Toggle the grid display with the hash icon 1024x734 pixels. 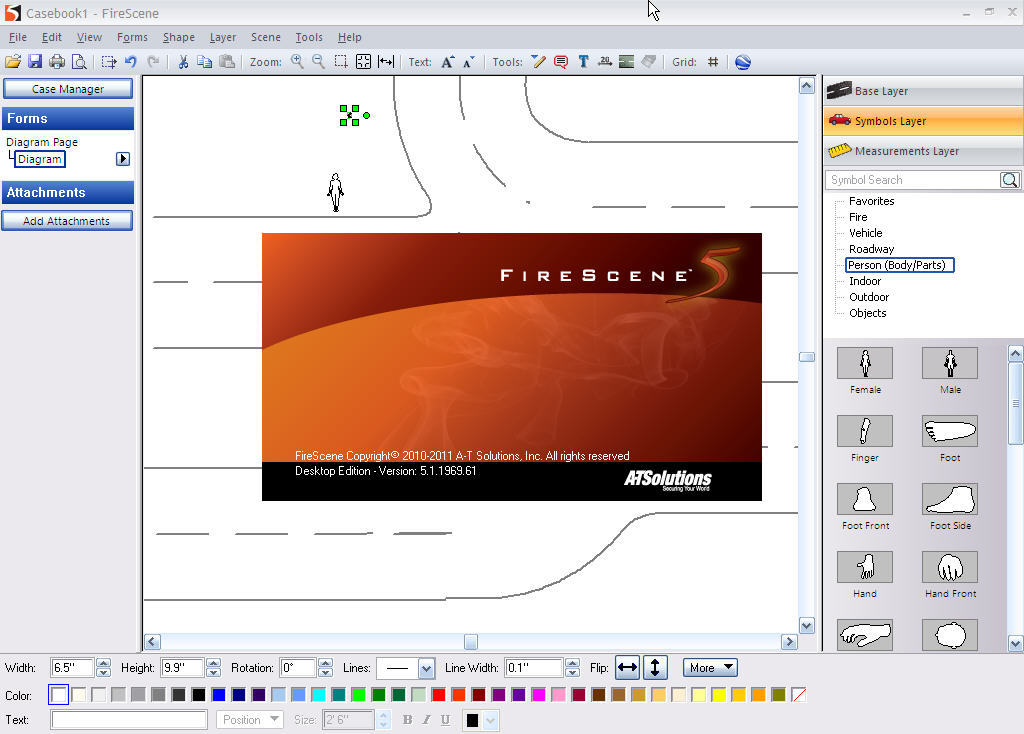click(713, 62)
